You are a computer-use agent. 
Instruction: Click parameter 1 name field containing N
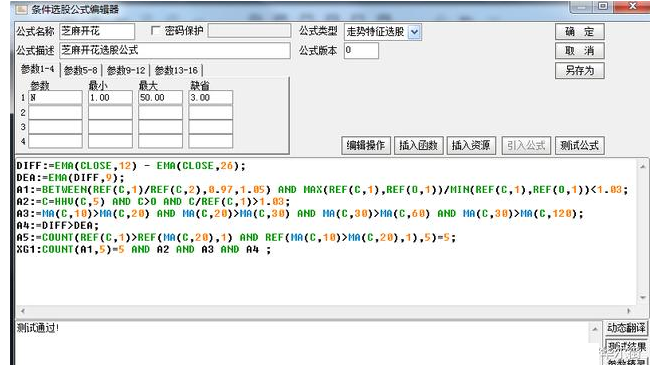click(x=55, y=98)
